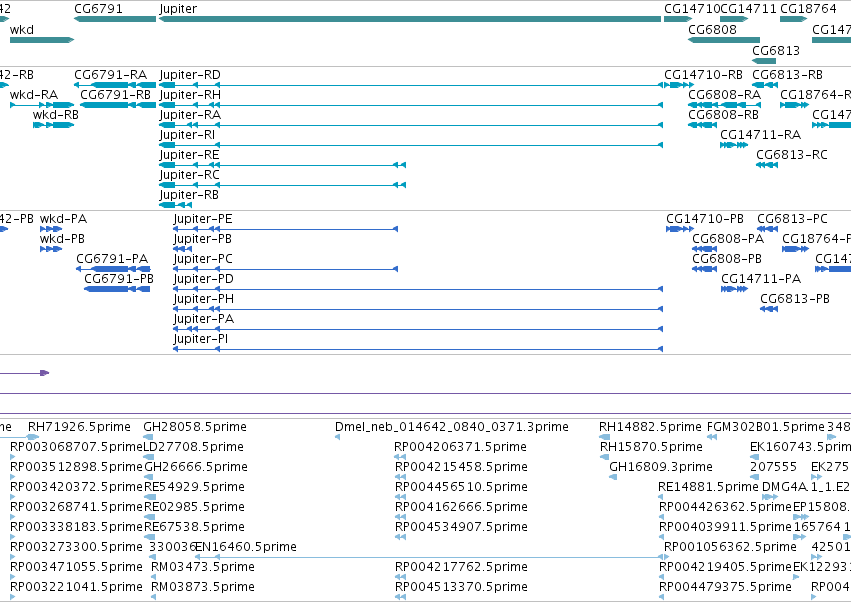Select the short Jupiter-RB transcript
The width and height of the screenshot is (851, 602).
[x=175, y=205]
